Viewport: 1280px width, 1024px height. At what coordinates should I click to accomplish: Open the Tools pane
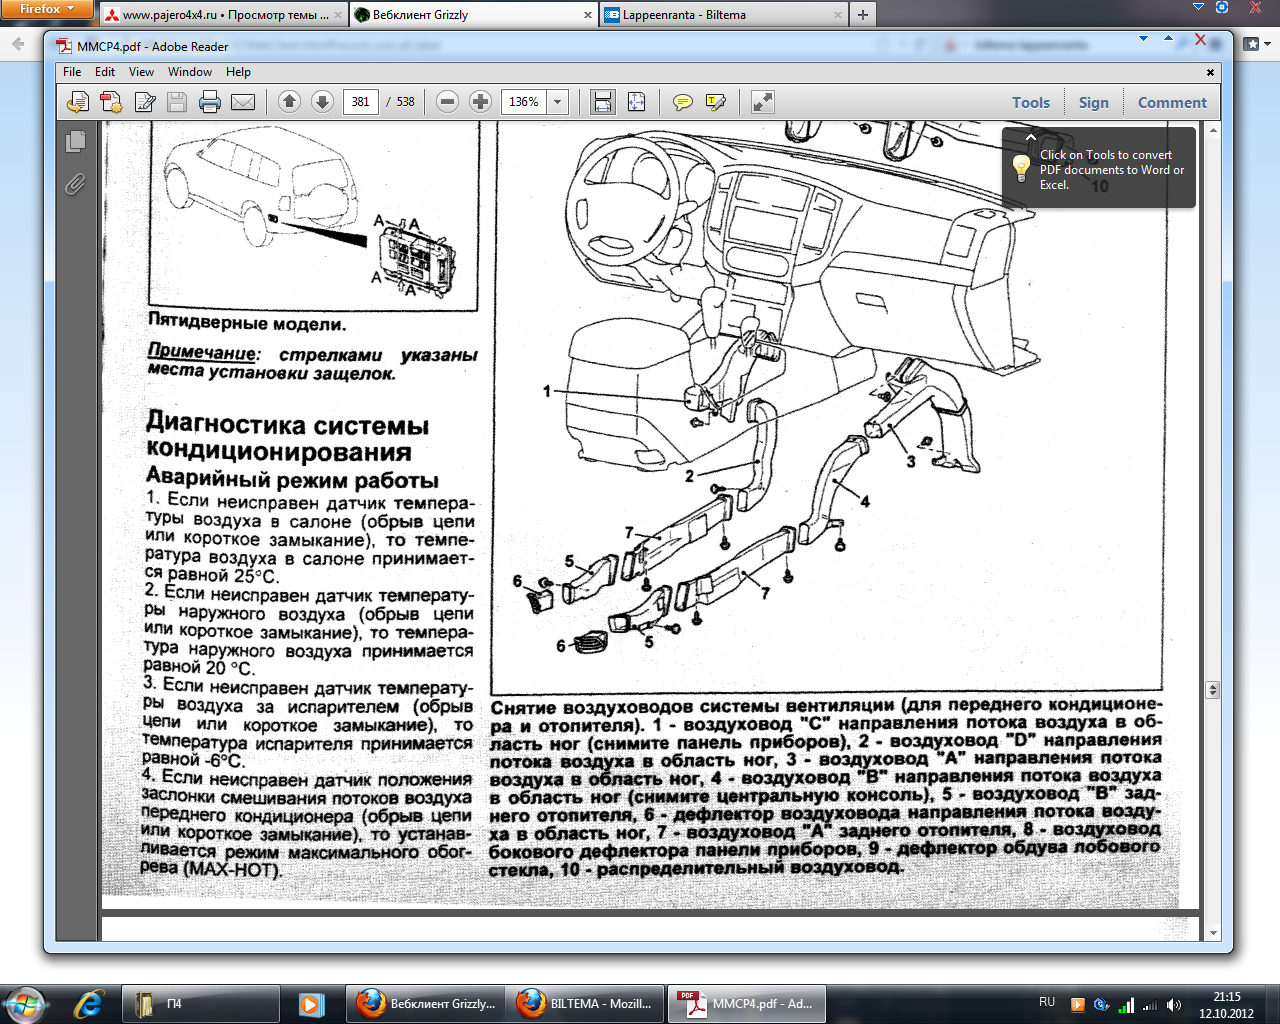coord(1030,102)
